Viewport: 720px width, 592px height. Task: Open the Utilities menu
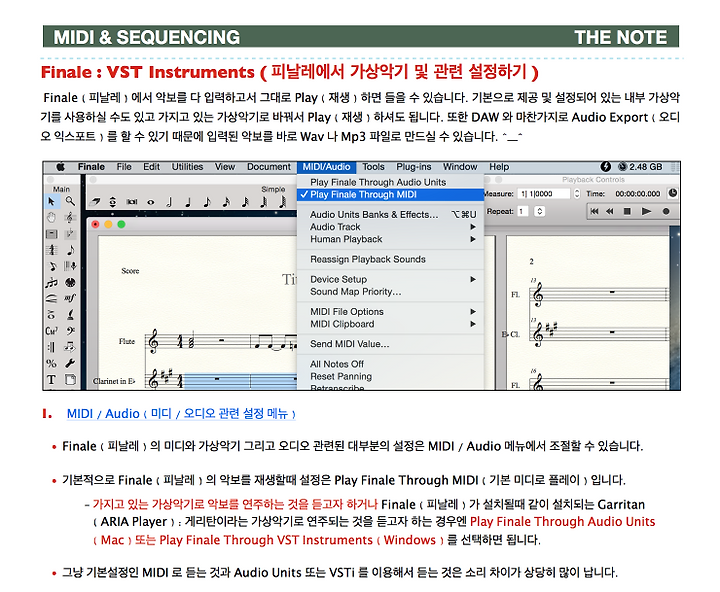click(187, 167)
